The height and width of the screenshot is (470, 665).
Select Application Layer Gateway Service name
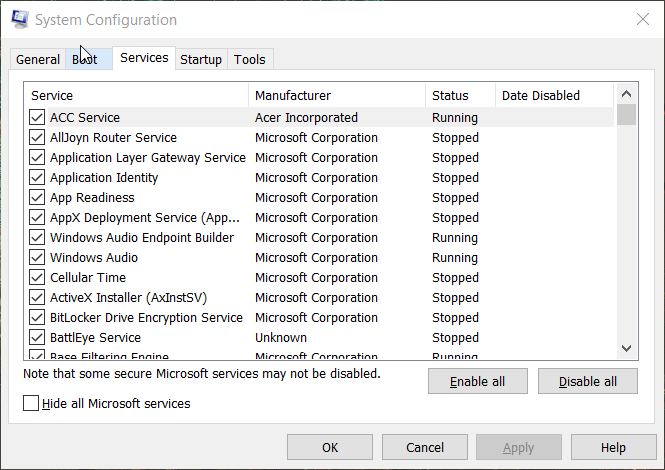(148, 157)
